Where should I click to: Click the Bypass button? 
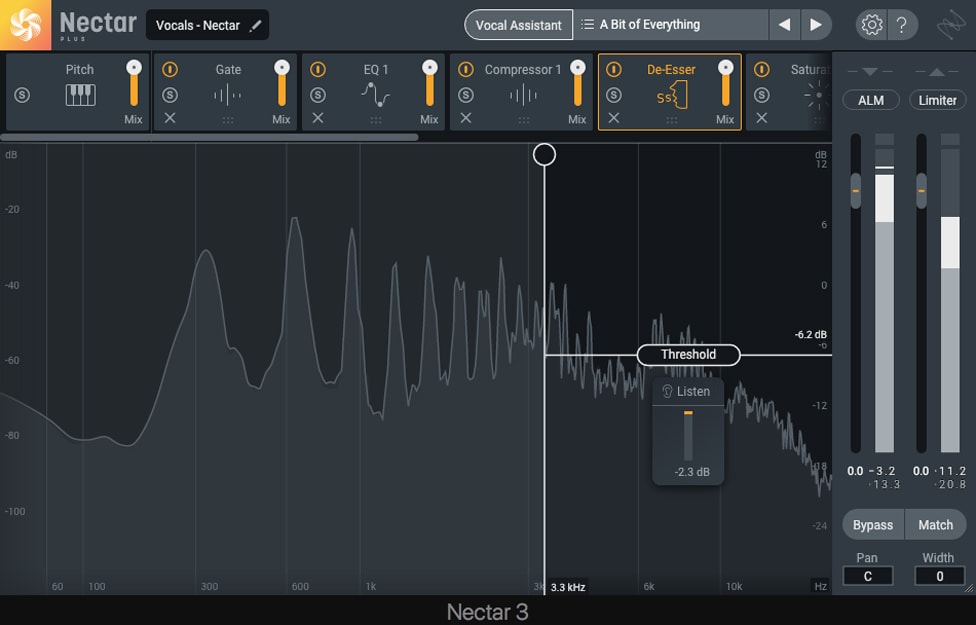pos(873,525)
